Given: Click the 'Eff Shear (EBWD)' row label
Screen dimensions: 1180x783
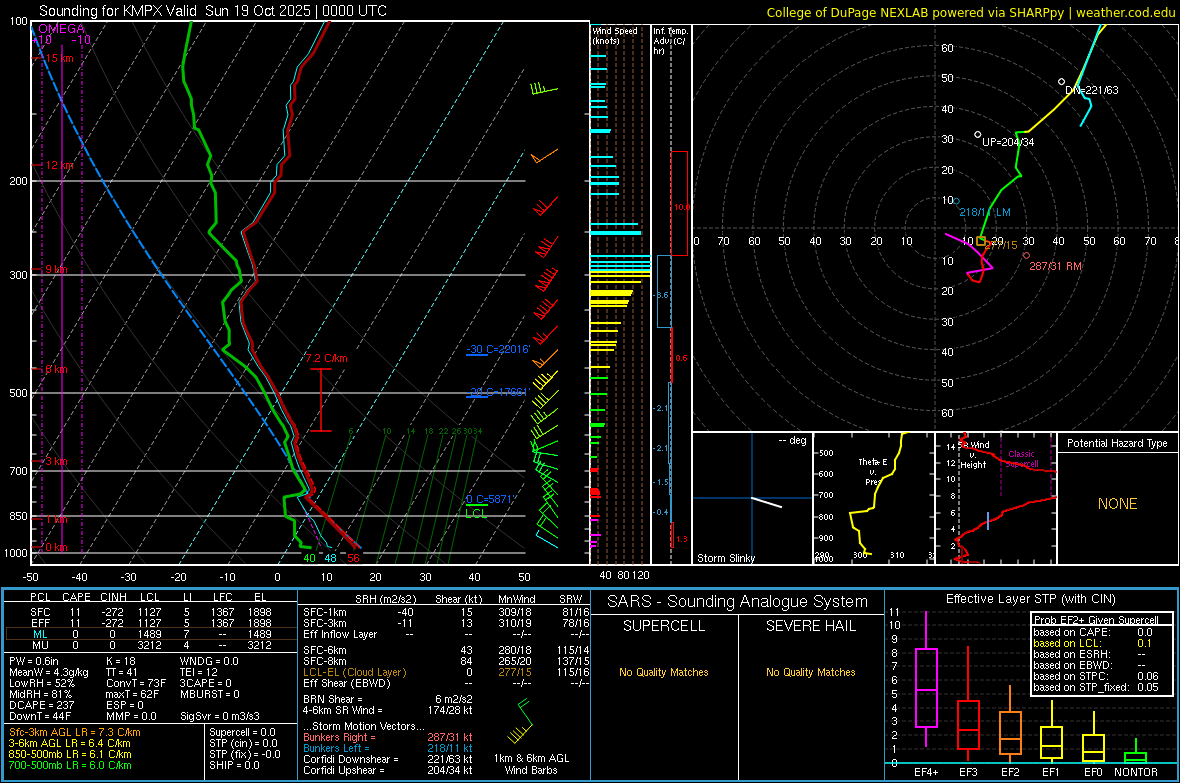Looking at the screenshot, I should pyautogui.click(x=346, y=683).
